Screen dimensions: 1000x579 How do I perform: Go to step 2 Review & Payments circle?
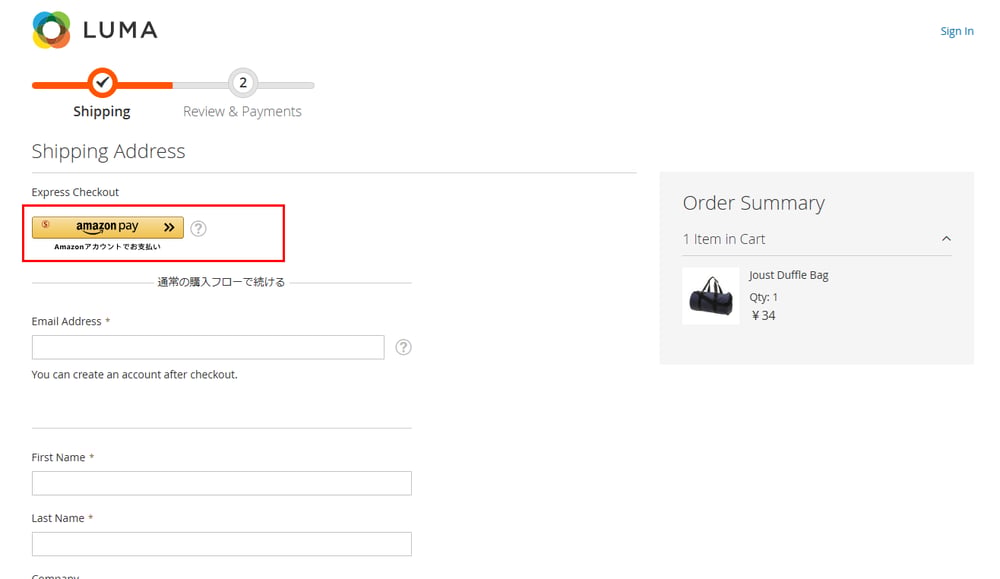tap(243, 83)
